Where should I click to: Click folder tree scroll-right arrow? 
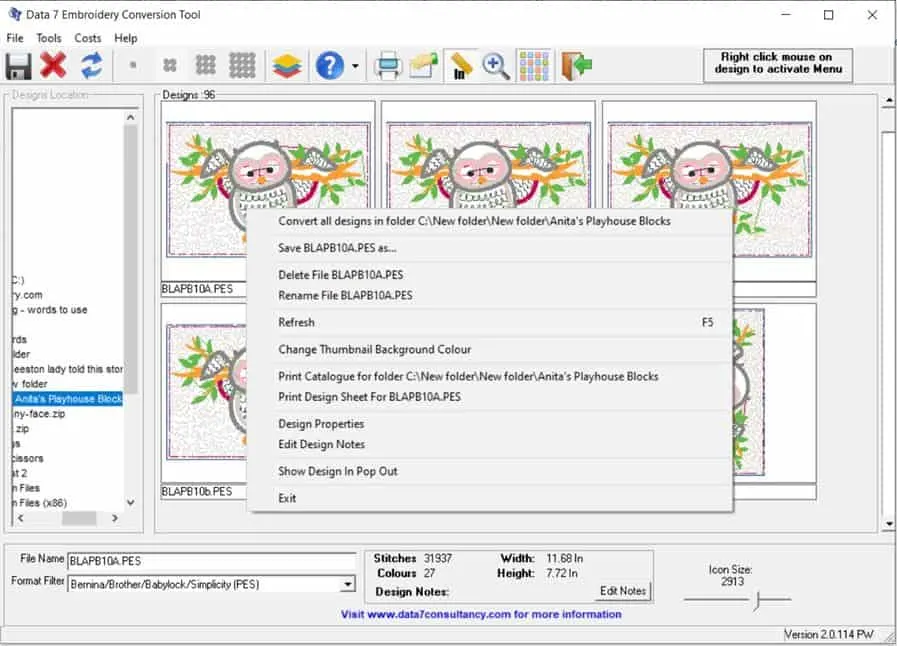(x=115, y=518)
